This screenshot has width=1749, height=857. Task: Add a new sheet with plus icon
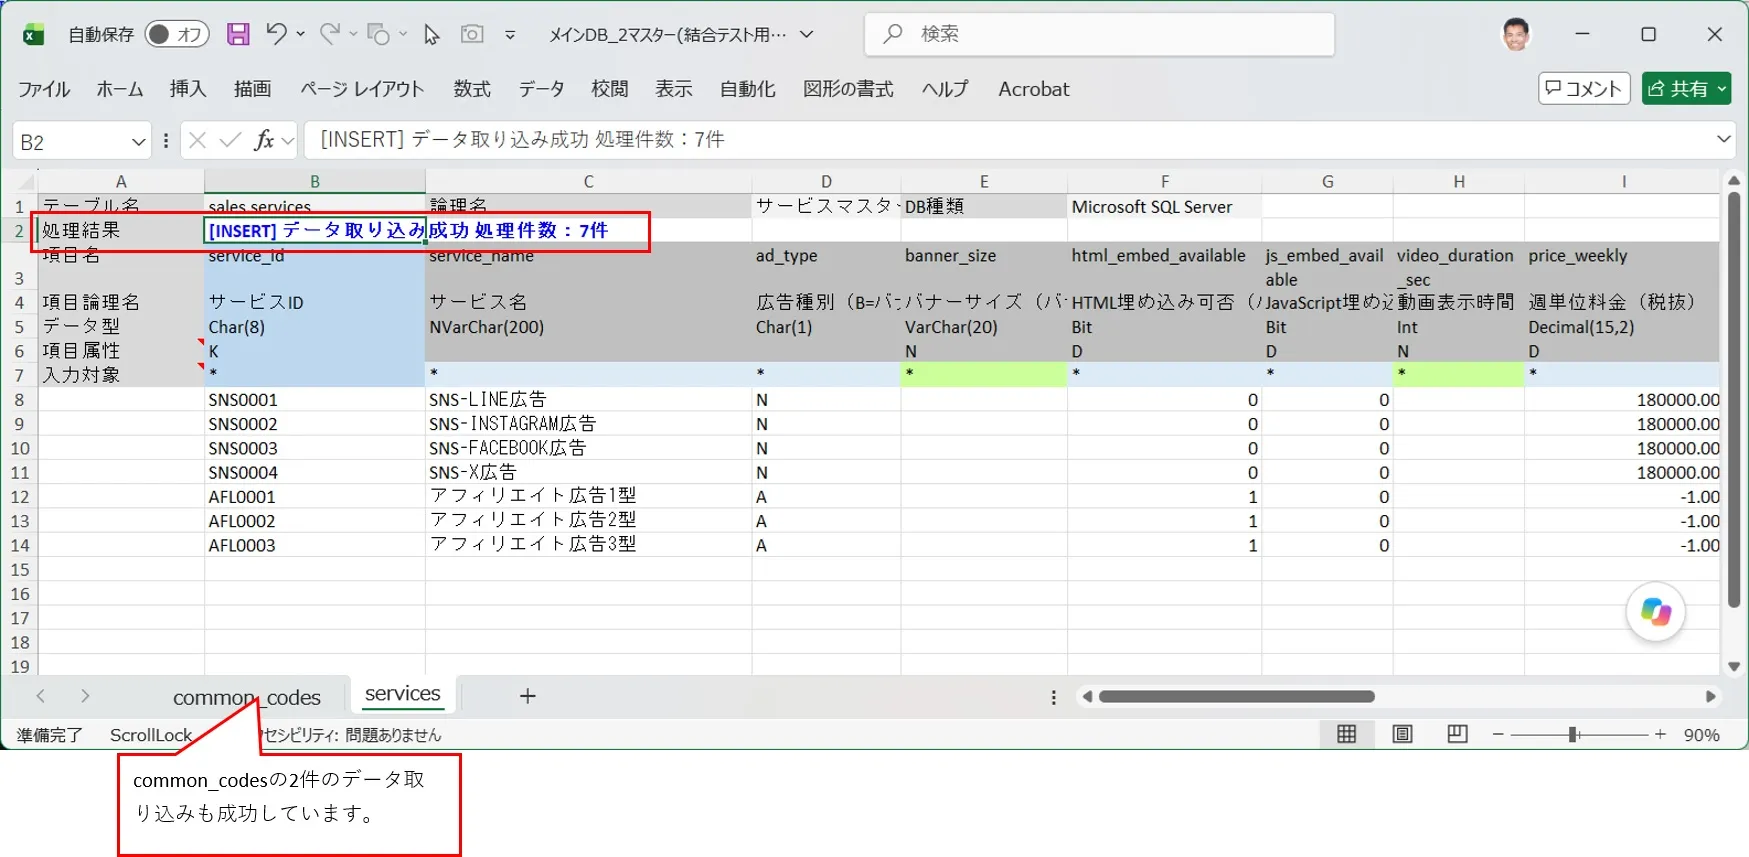click(x=527, y=696)
